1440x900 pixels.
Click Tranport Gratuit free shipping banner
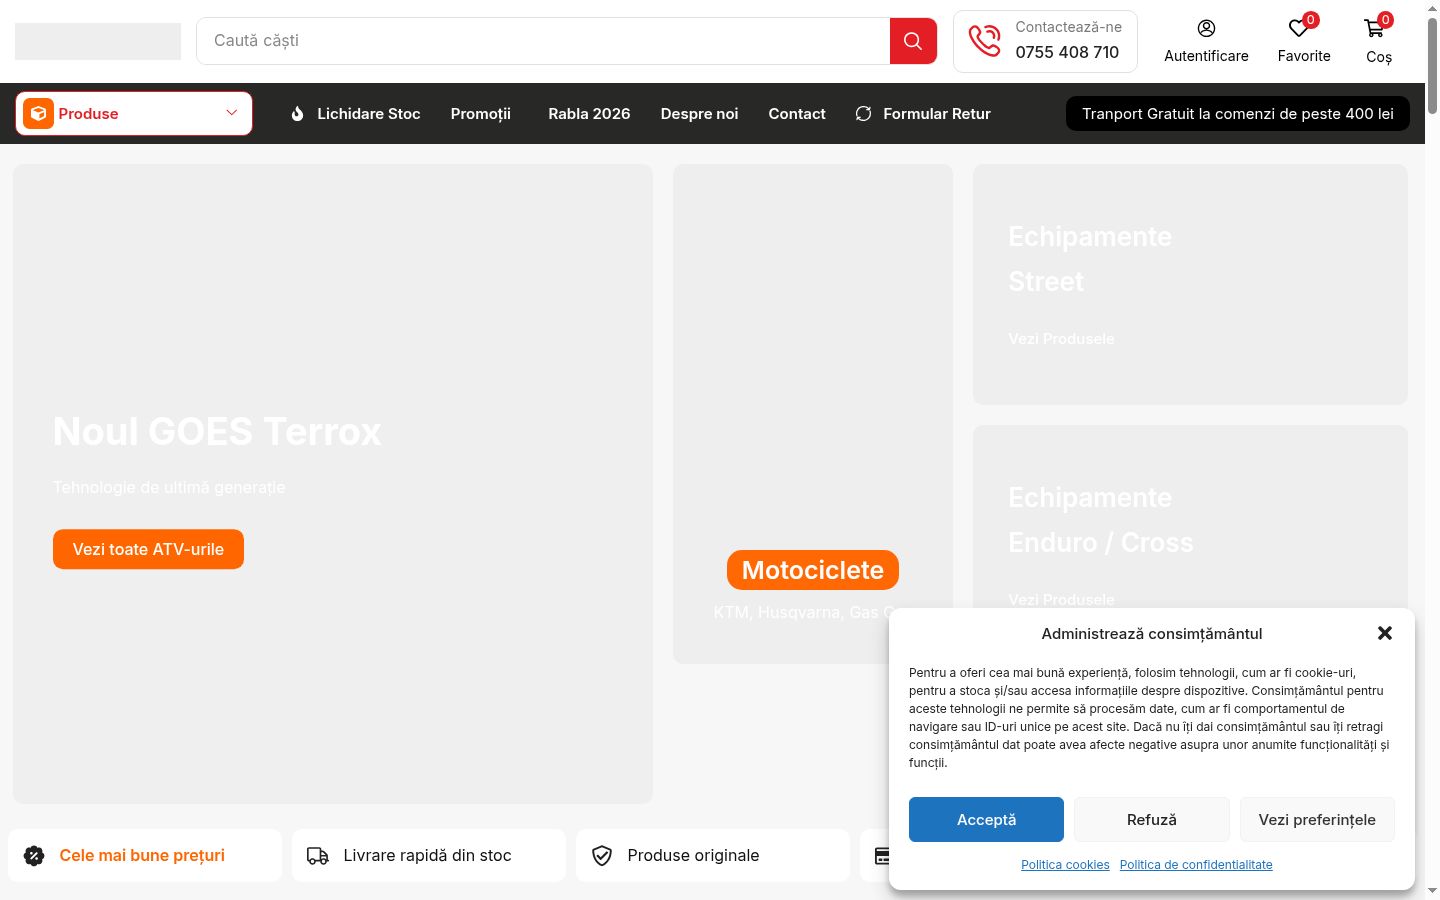click(x=1238, y=114)
